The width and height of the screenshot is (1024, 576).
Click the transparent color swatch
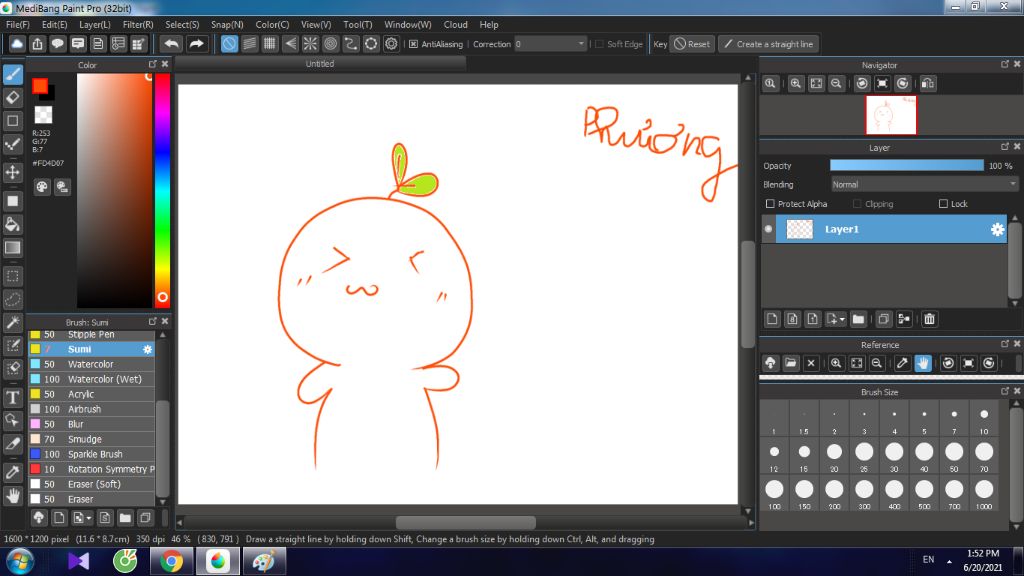tap(43, 115)
